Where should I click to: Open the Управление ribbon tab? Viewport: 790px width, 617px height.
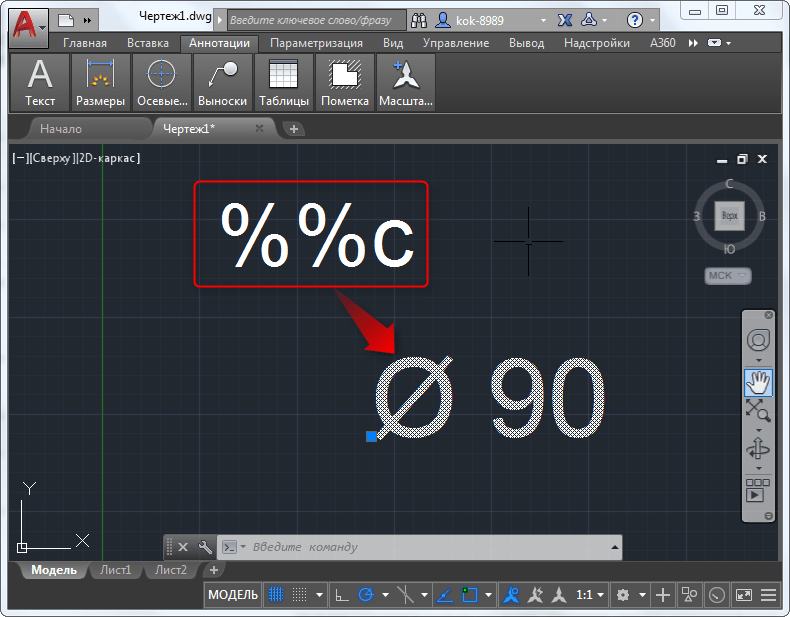(x=456, y=43)
